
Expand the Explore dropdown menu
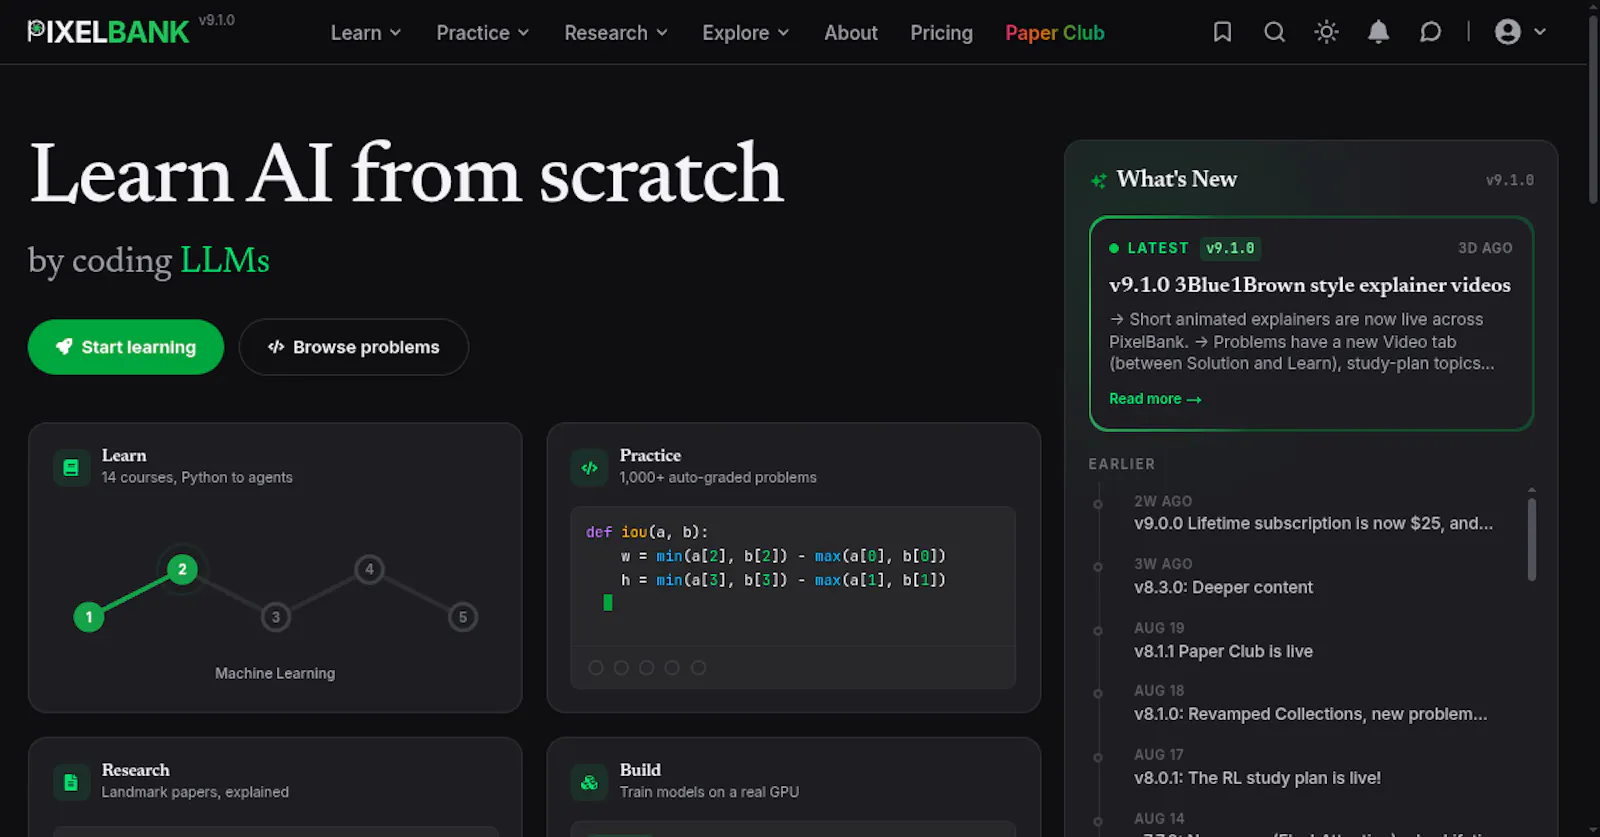coord(746,33)
